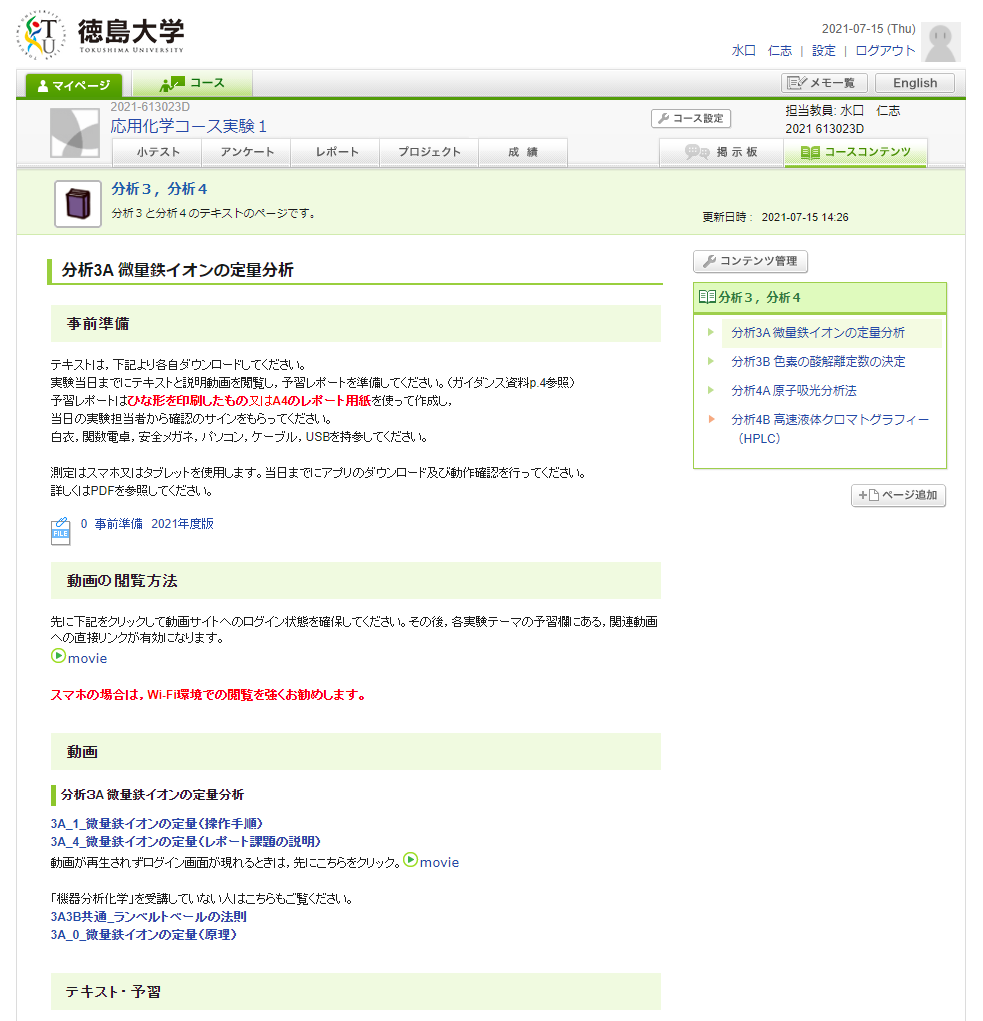
Task: Click the ログアウト logout link
Action: click(885, 50)
